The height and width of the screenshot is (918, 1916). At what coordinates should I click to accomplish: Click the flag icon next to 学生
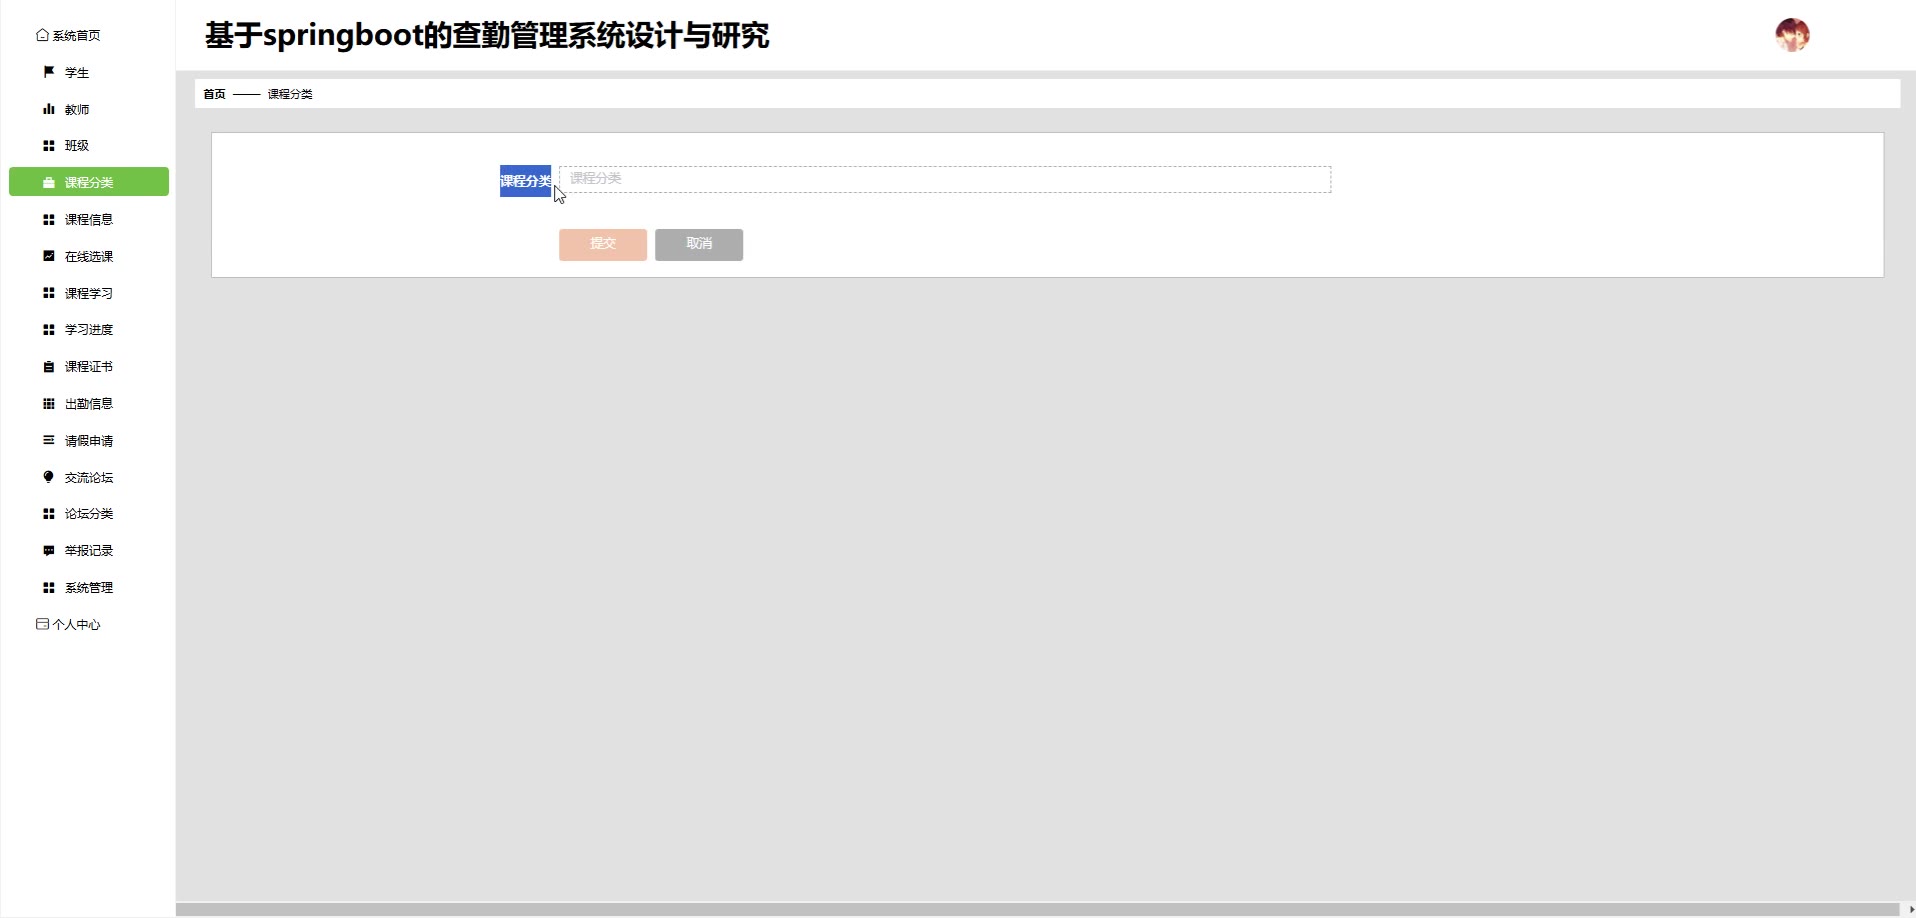(x=49, y=72)
